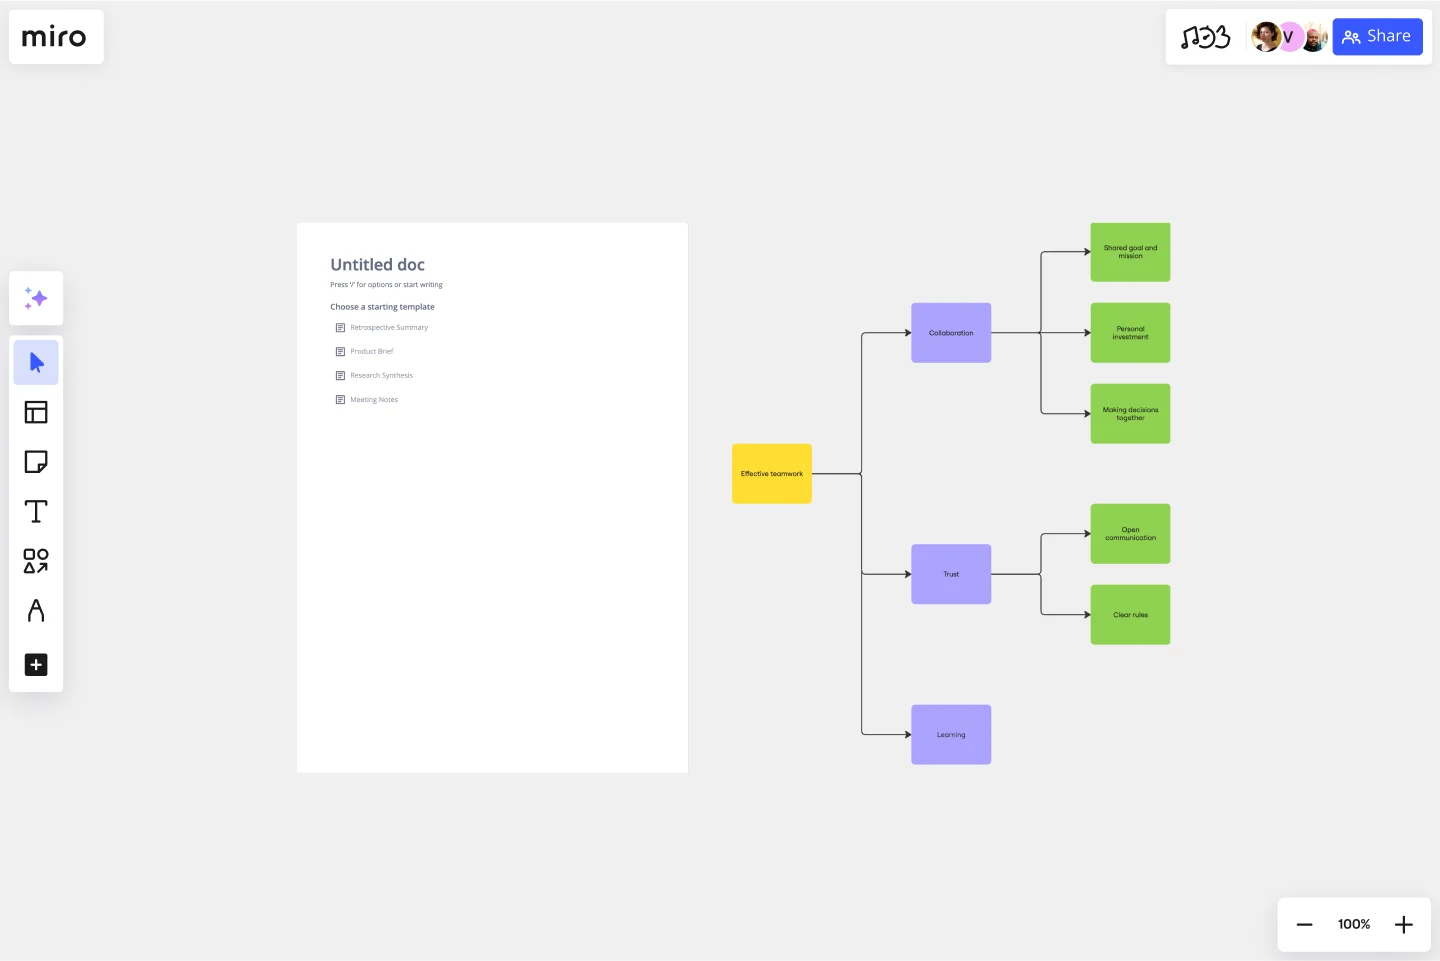Open more apps plus button

[36, 665]
